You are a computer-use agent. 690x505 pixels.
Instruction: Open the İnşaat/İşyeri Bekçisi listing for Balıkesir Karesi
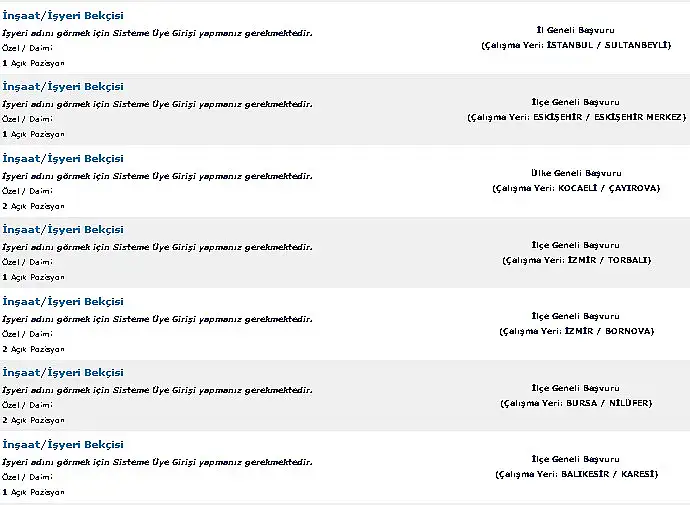(63, 445)
